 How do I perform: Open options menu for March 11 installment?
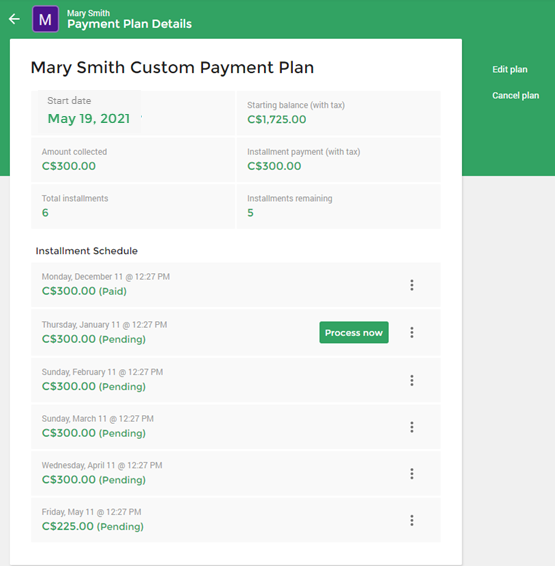tap(412, 427)
